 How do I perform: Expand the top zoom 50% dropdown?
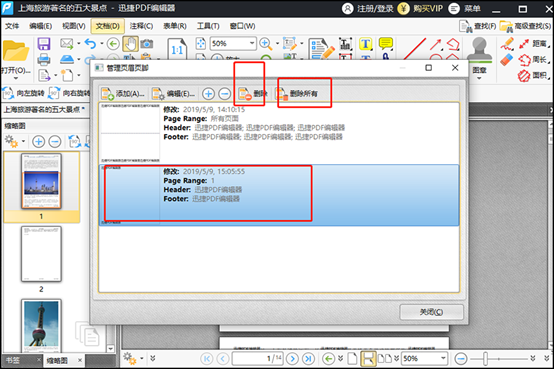coord(252,43)
